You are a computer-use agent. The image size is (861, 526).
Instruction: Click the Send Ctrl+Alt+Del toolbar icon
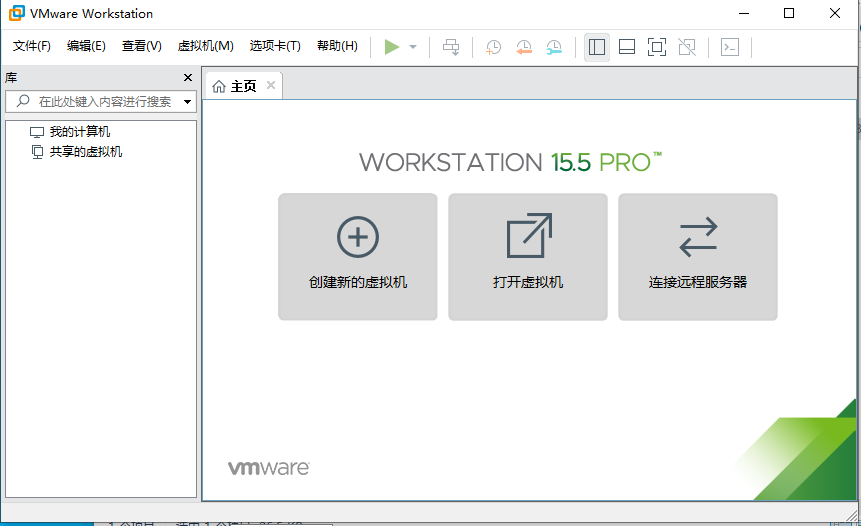point(451,47)
